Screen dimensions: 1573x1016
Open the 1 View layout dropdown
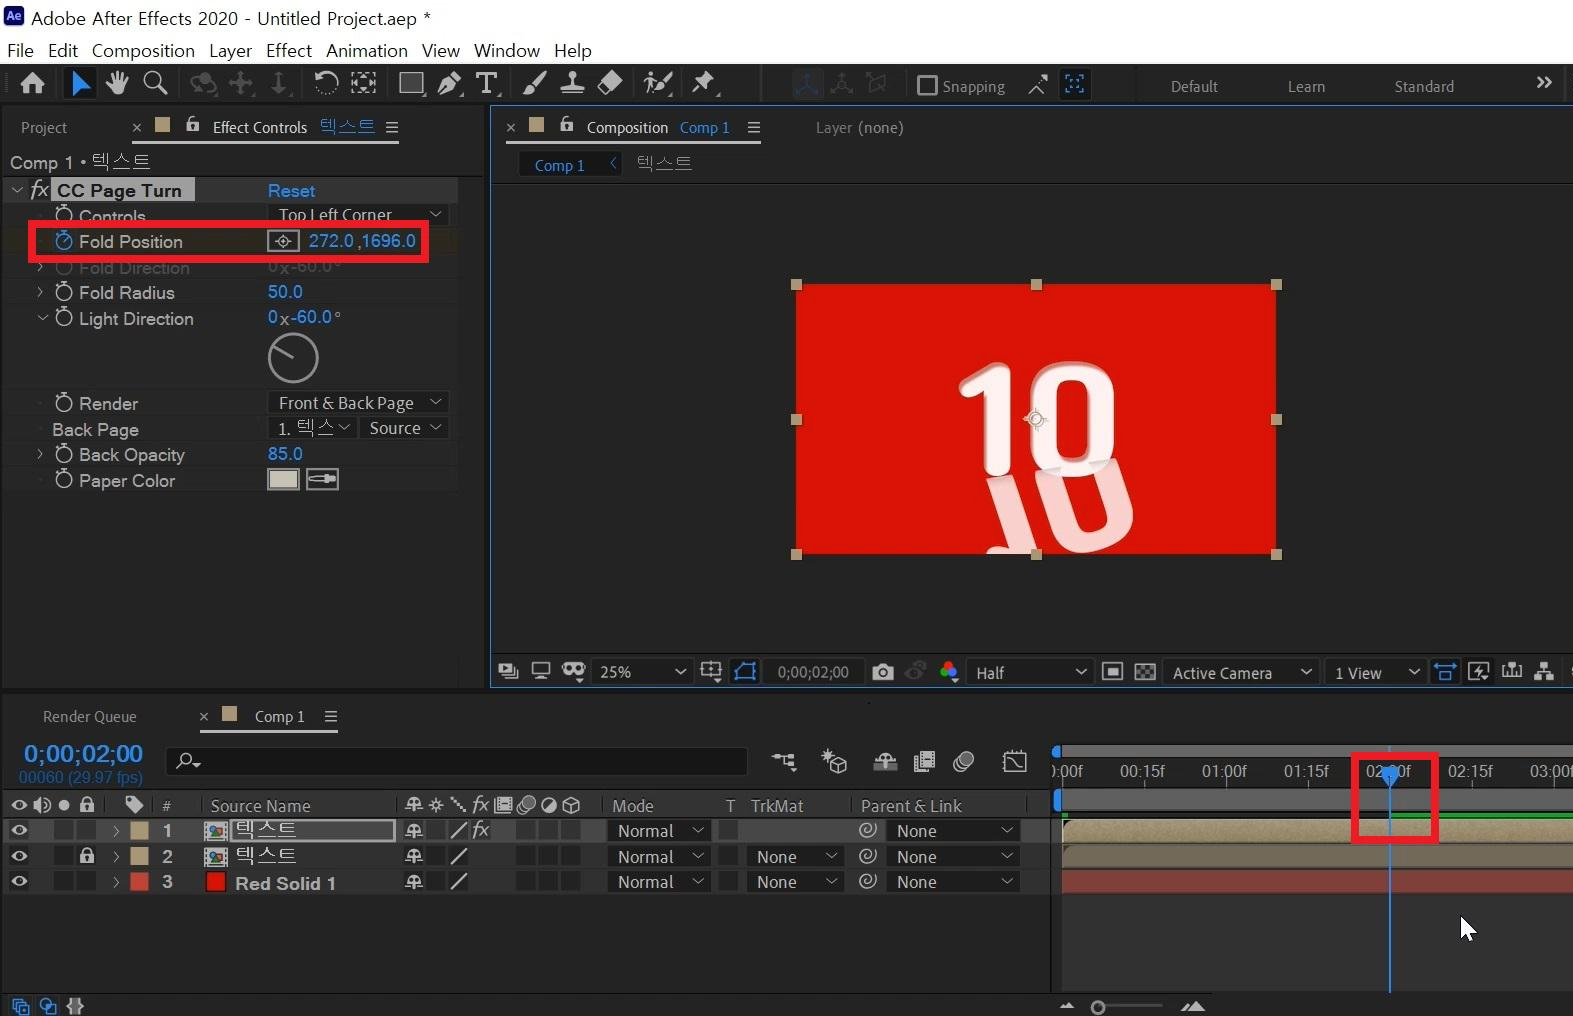click(x=1376, y=672)
